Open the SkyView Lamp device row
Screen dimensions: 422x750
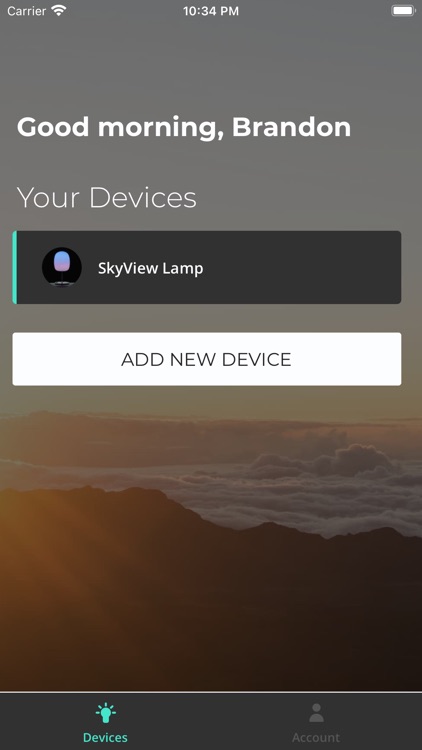[207, 267]
